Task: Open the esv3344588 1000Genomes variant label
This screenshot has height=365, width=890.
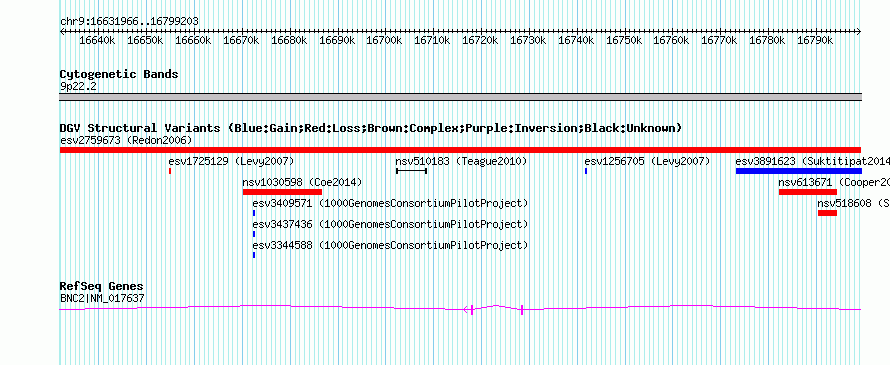Action: pos(391,246)
